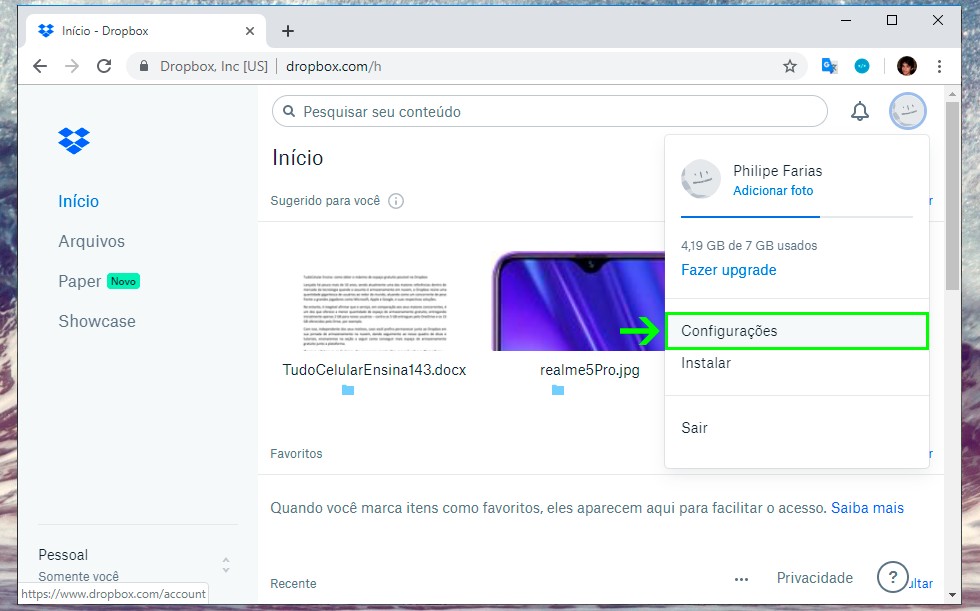Reload the page
This screenshot has width=980, height=611.
pyautogui.click(x=104, y=66)
